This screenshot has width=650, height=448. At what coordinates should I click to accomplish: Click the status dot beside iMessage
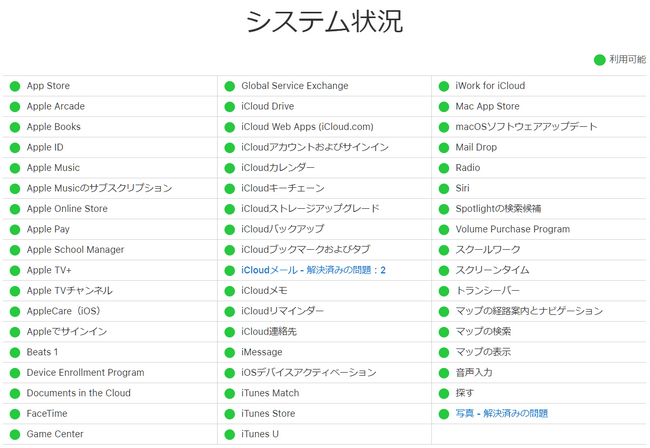click(x=230, y=353)
